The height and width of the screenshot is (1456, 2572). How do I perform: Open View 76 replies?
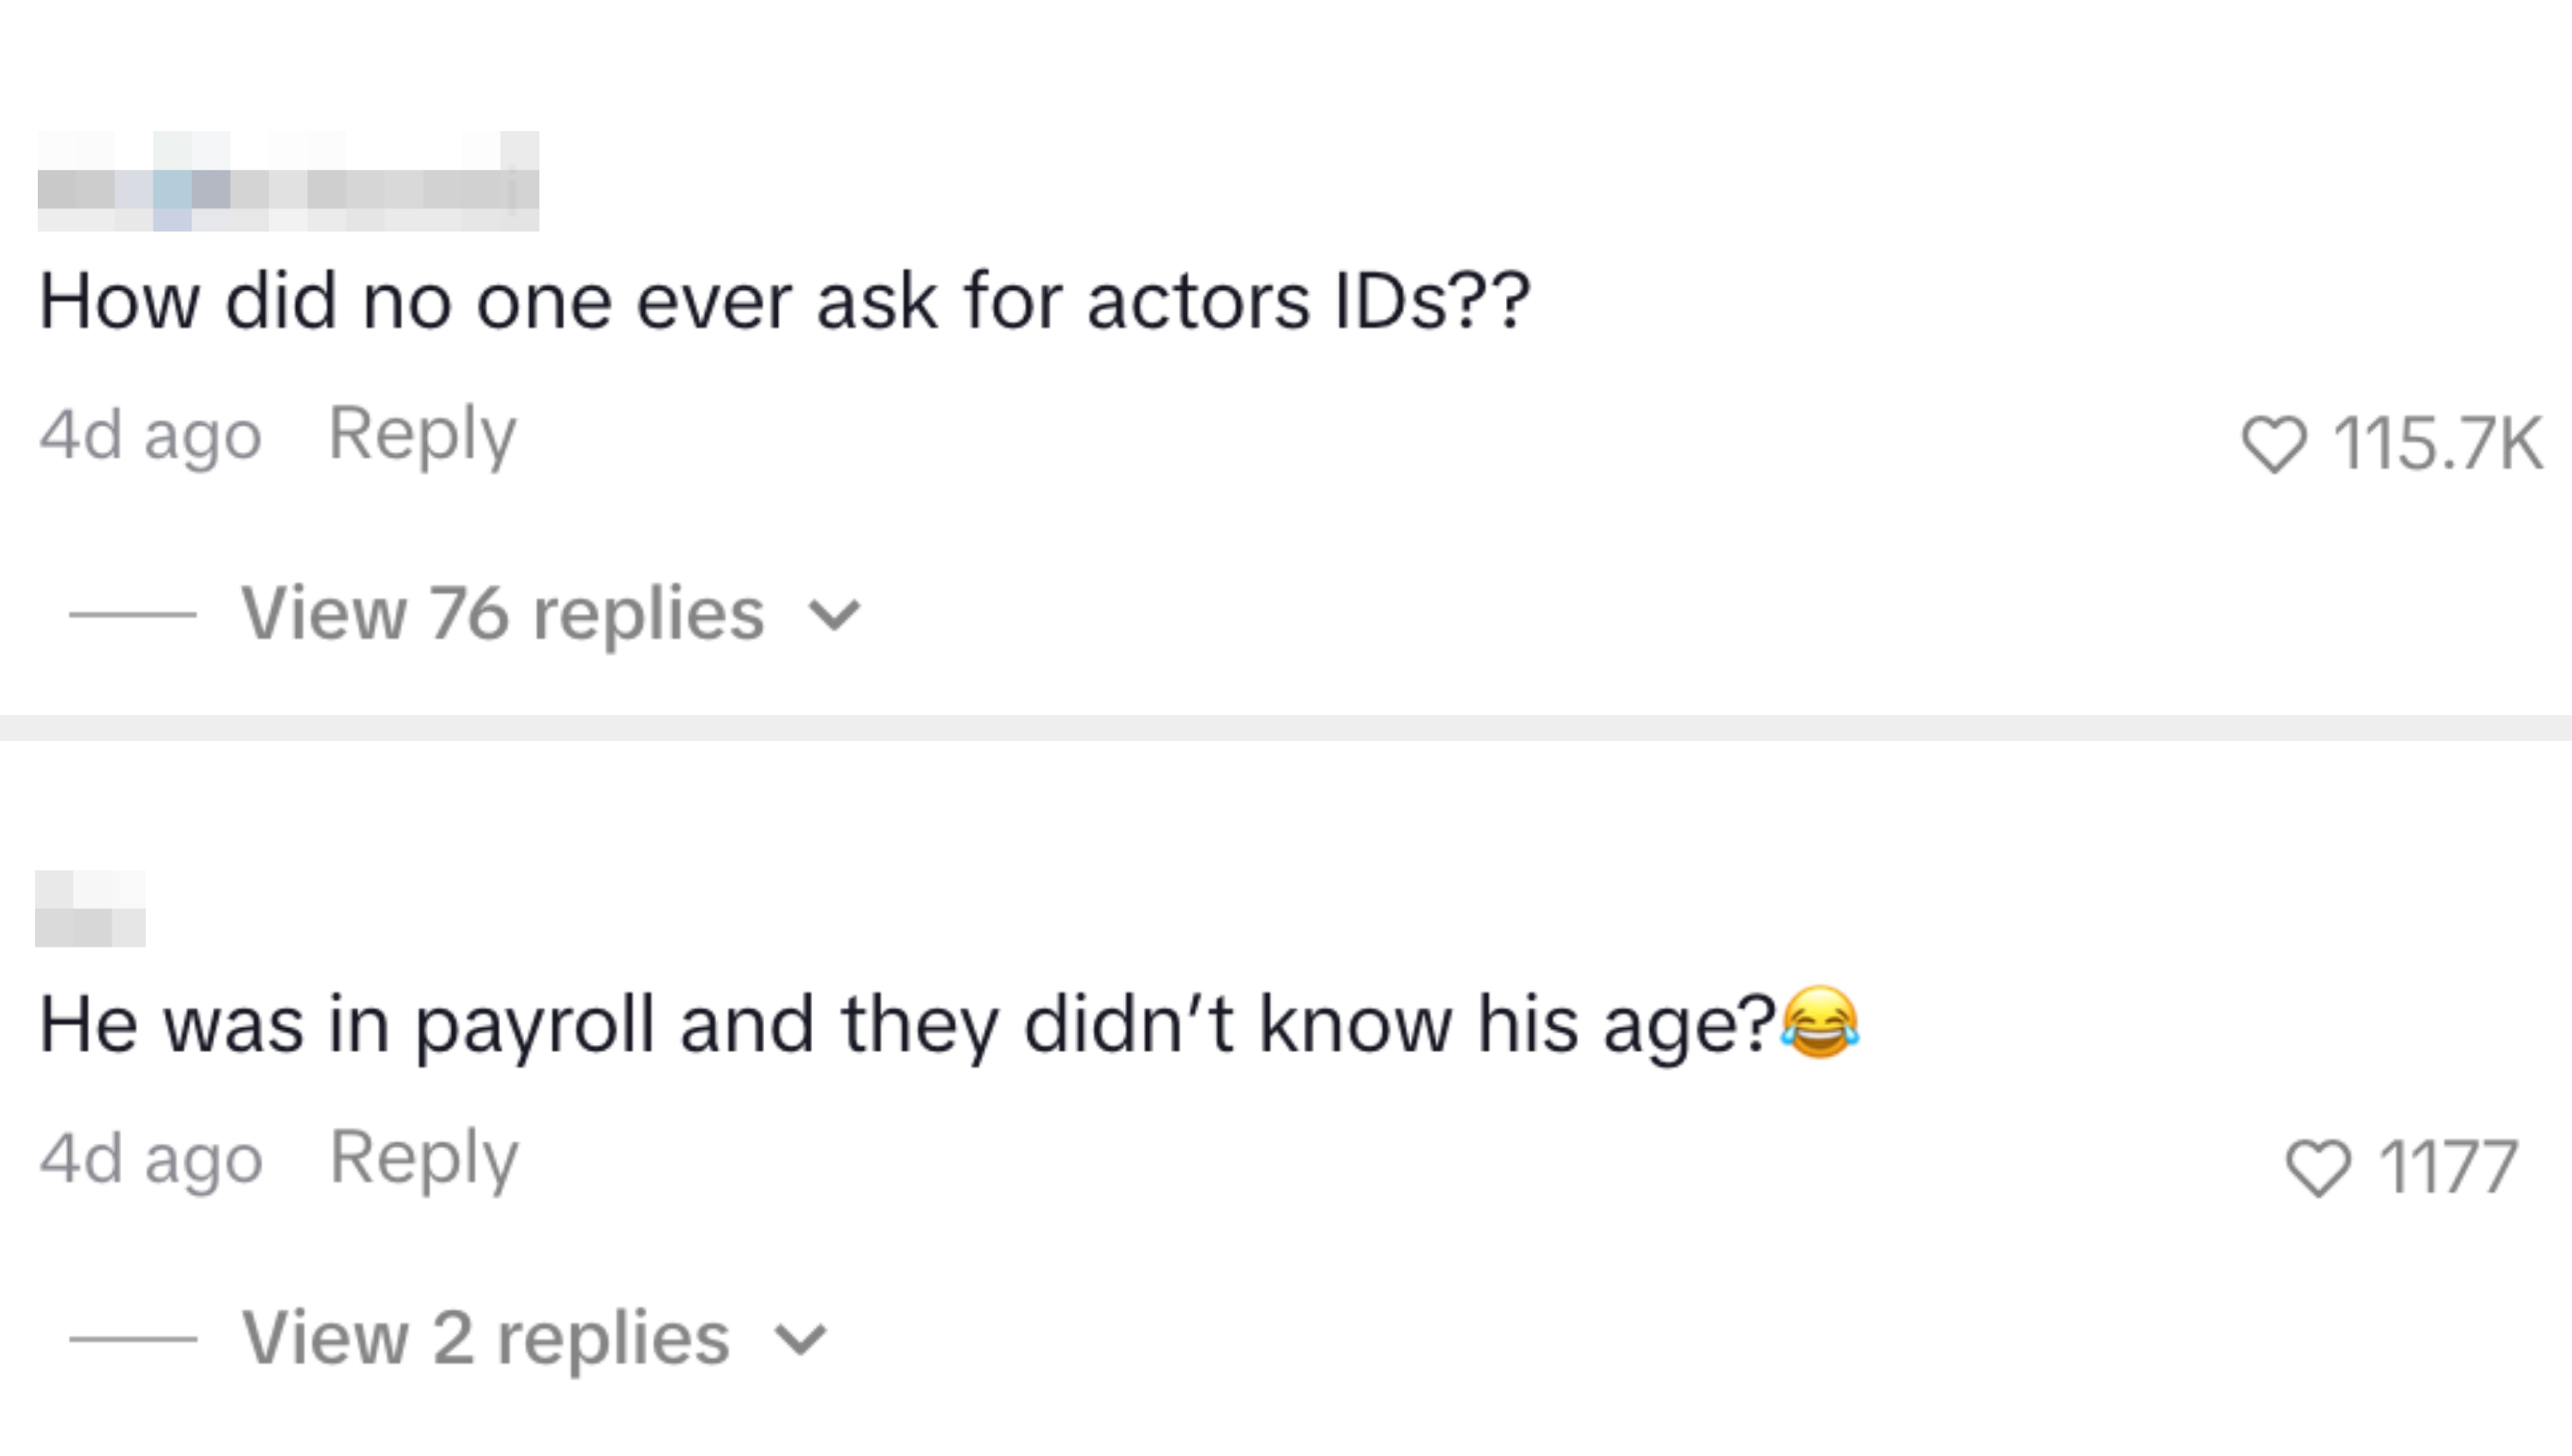click(502, 613)
